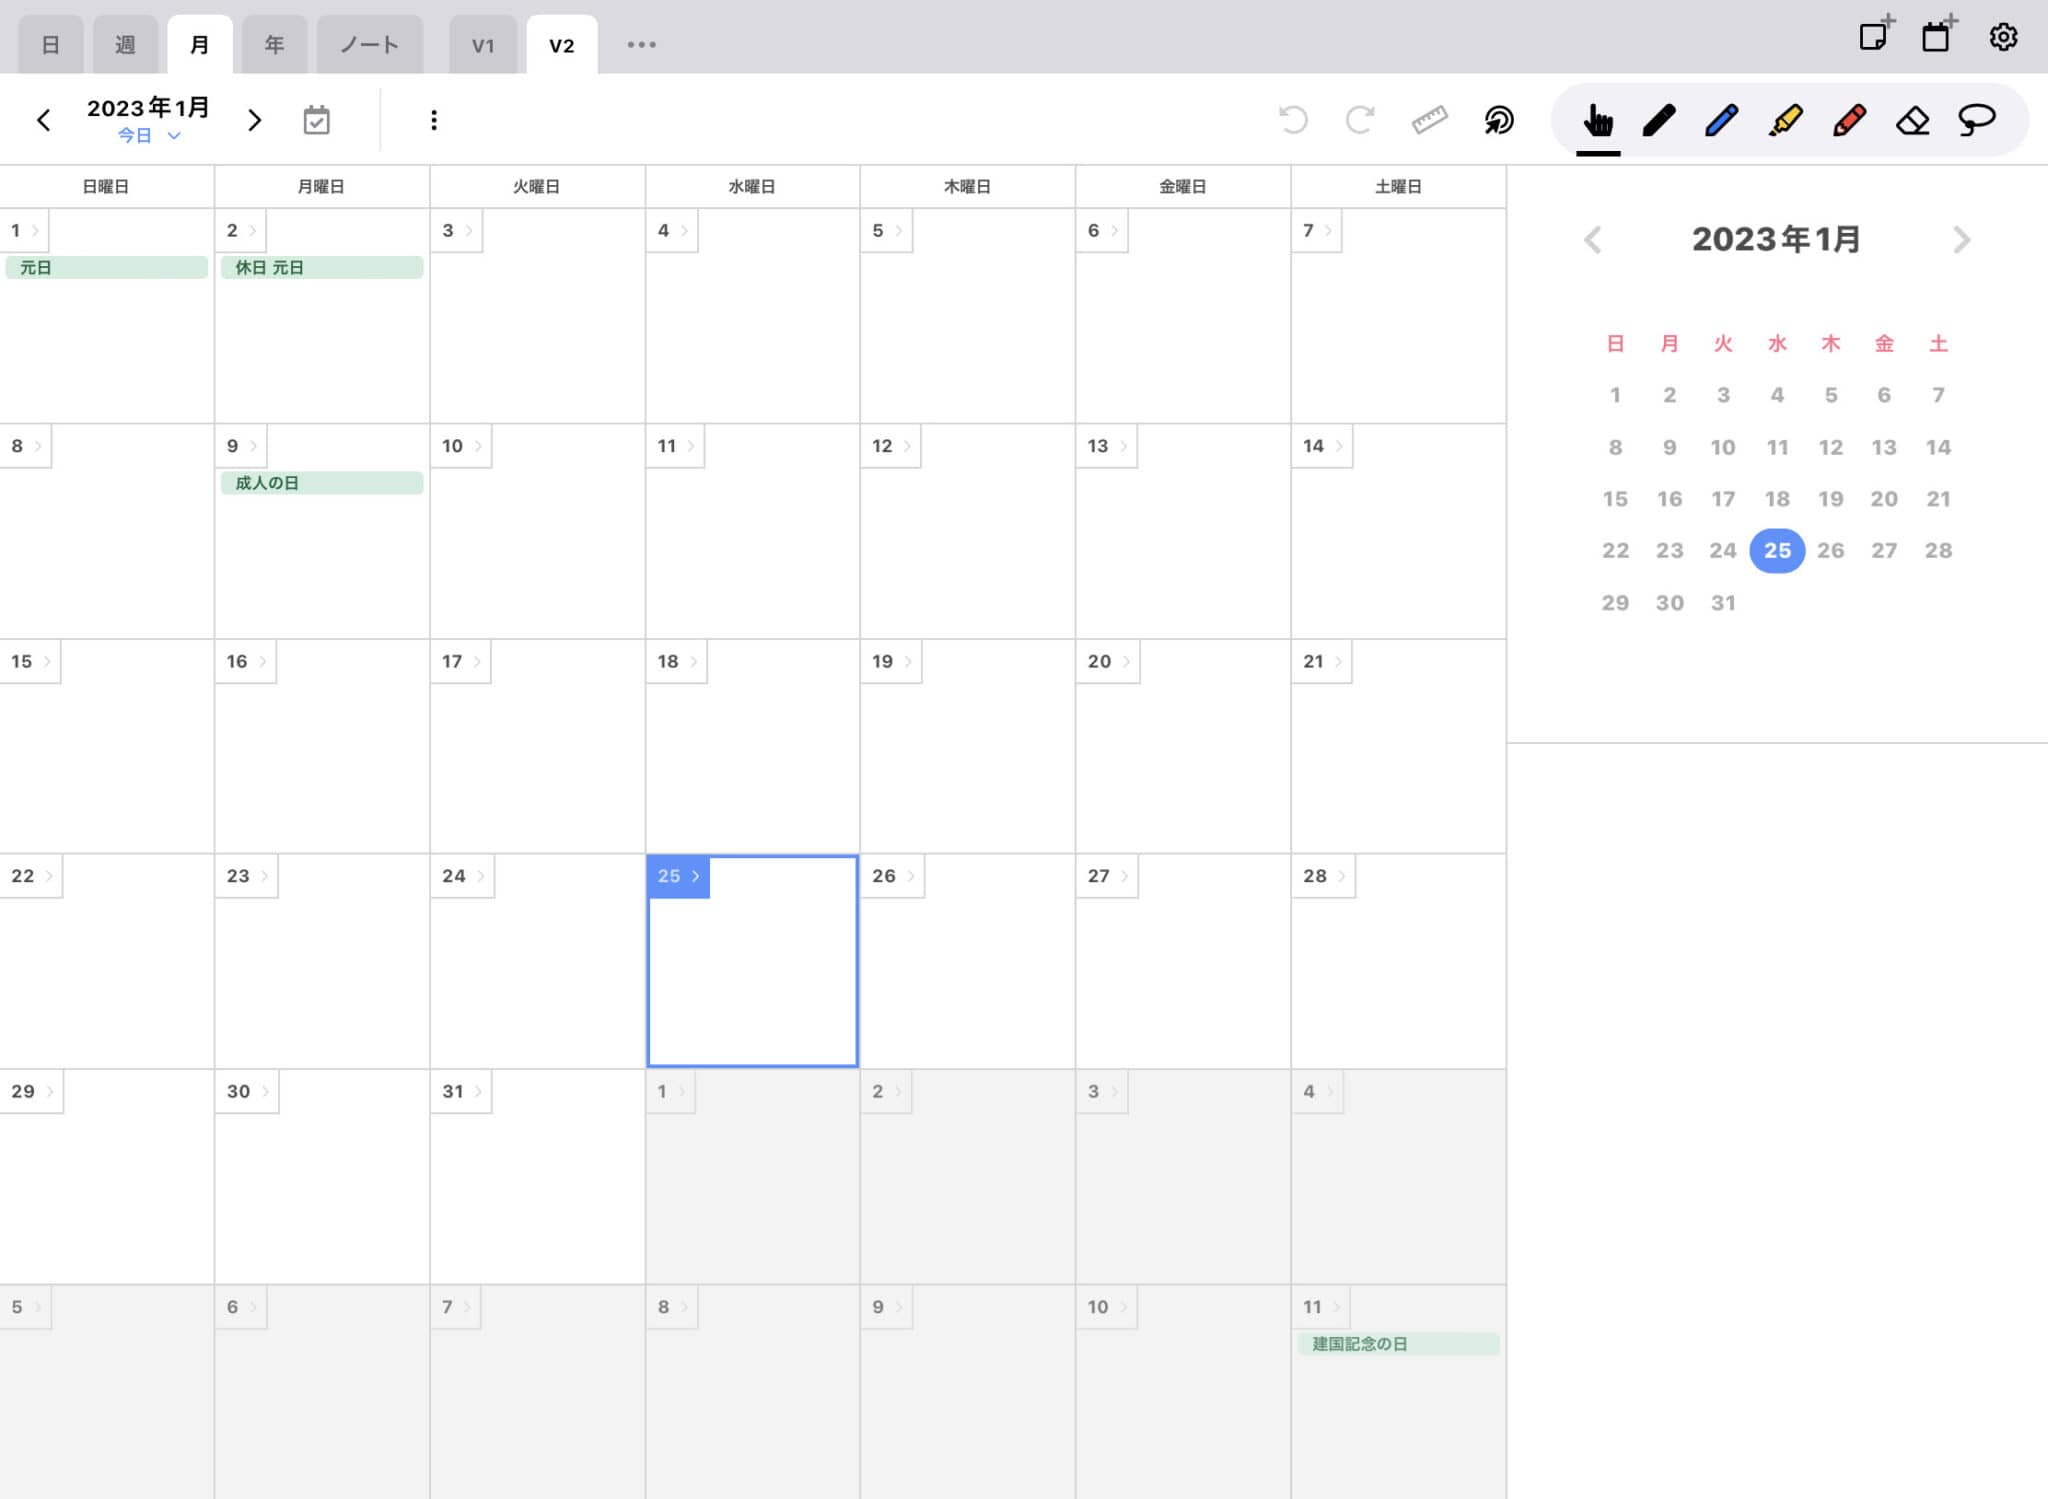Go to next month with right arrow
The image size is (2048, 1499).
click(x=254, y=119)
